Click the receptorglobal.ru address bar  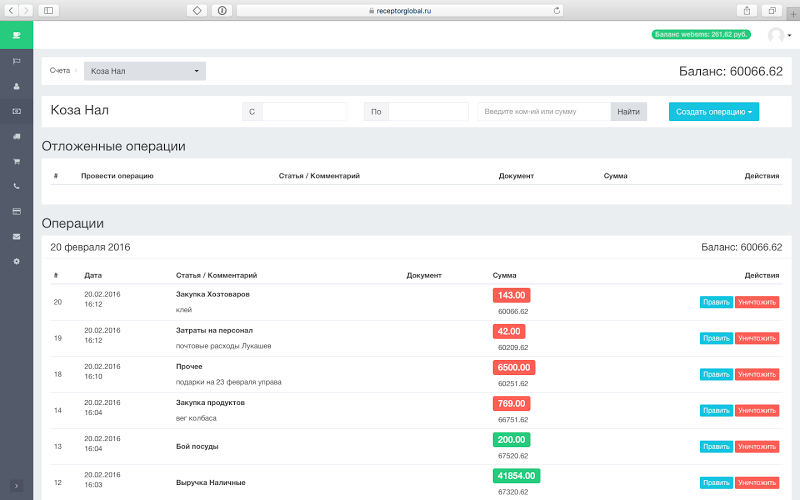(400, 10)
